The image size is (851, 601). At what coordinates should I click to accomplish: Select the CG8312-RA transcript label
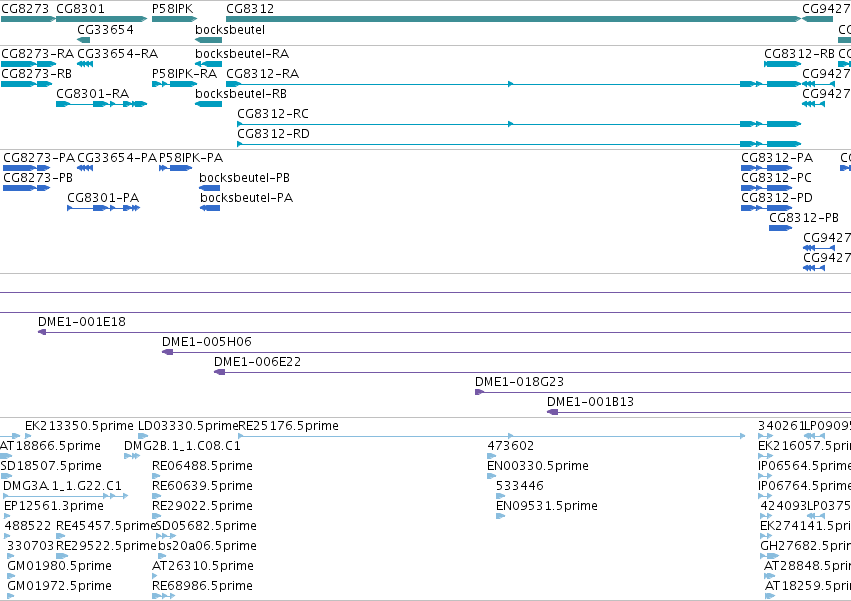pyautogui.click(x=263, y=74)
